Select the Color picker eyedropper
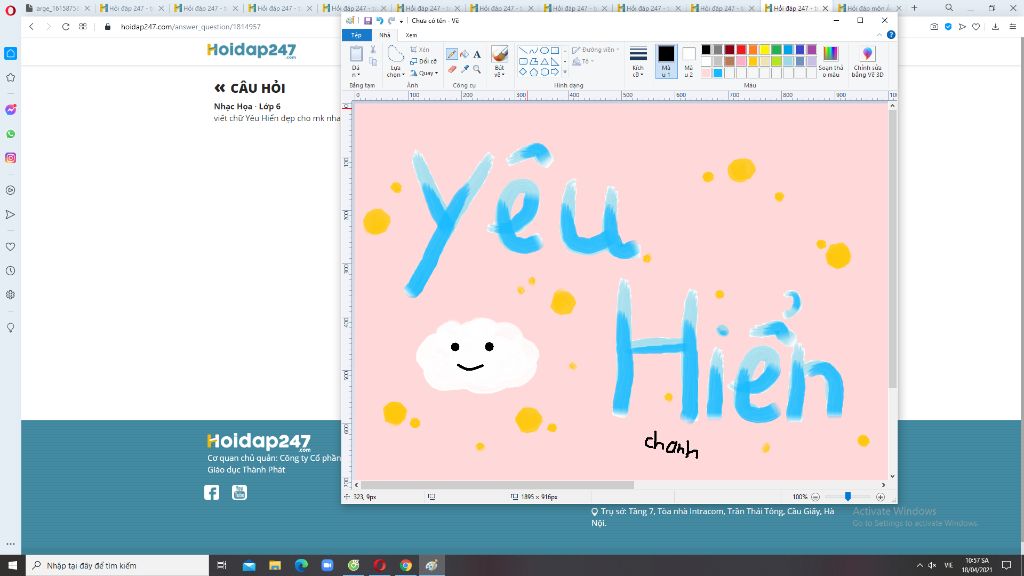Image resolution: width=1024 pixels, height=576 pixels. 464,69
